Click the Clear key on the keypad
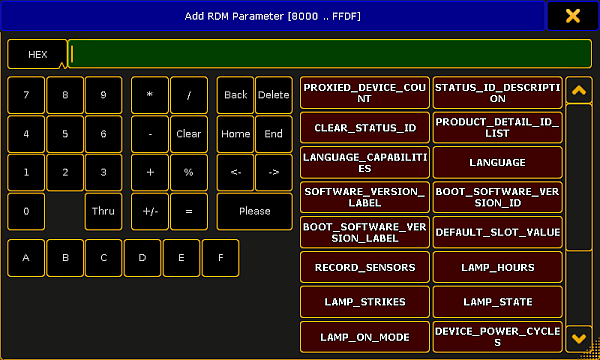This screenshot has height=360, width=600. click(x=189, y=134)
